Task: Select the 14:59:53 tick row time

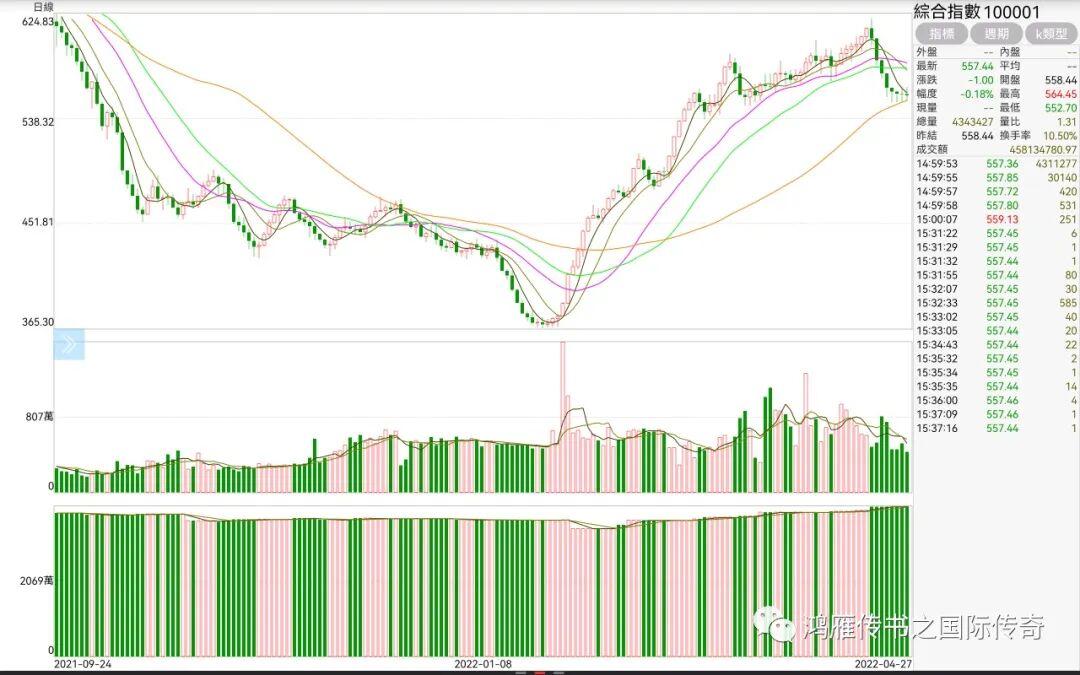Action: [x=937, y=164]
